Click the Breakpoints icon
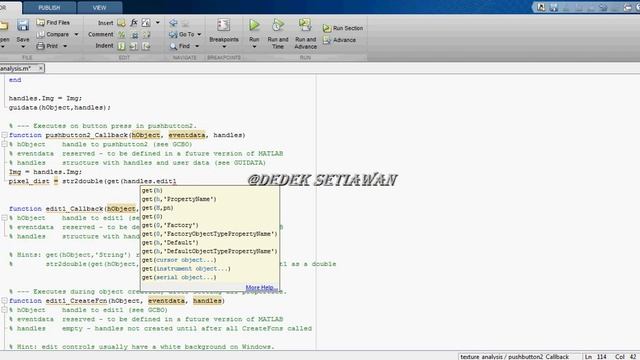Screen dimensions: 640x360 (x=224, y=25)
